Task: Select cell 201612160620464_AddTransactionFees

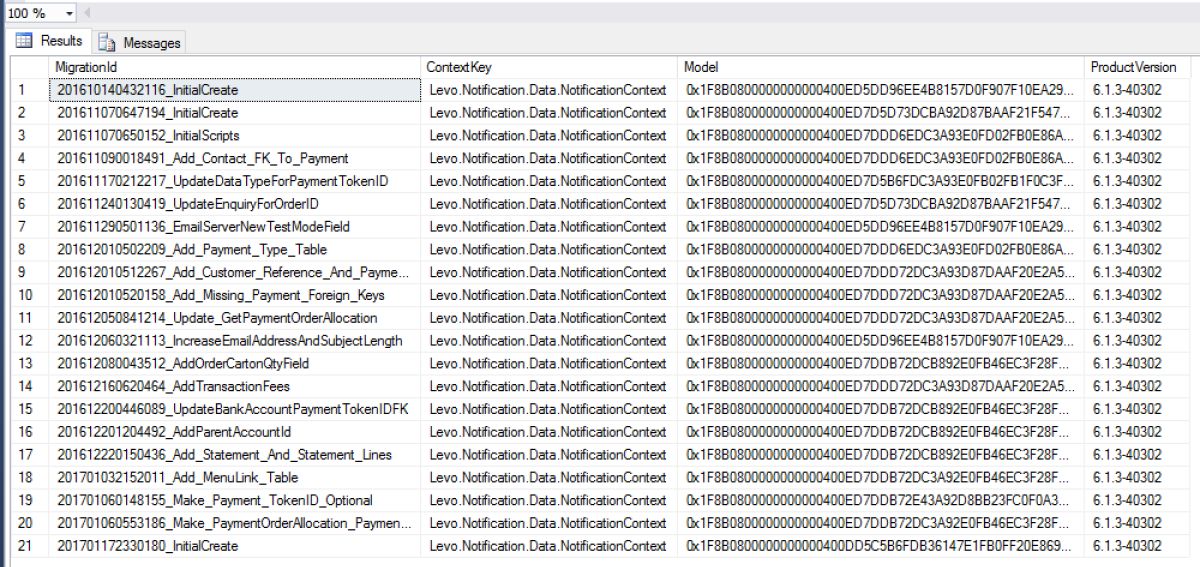Action: tap(236, 386)
